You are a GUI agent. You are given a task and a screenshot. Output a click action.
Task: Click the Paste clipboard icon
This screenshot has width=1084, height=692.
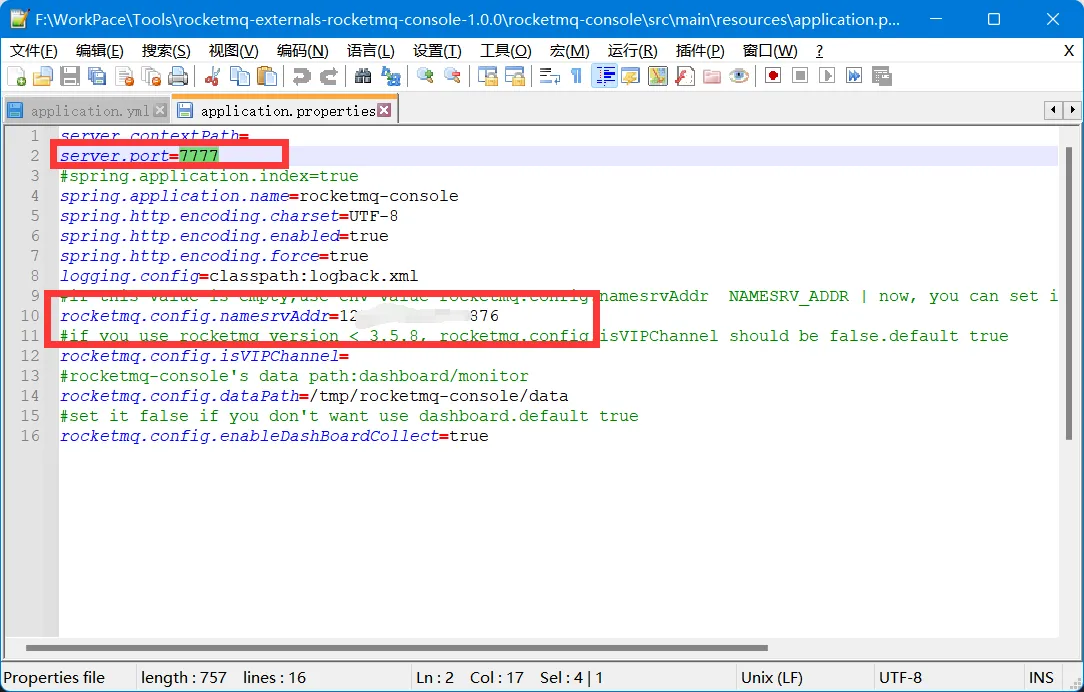(266, 76)
